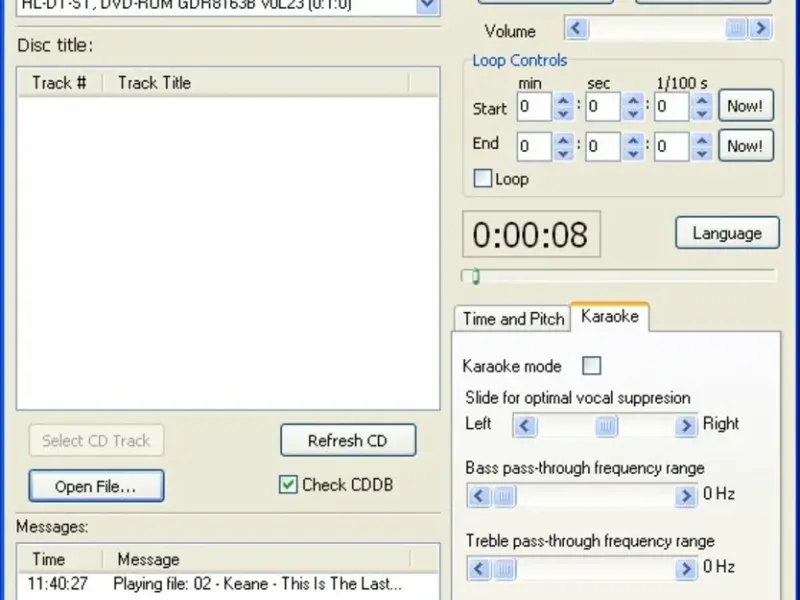800x600 pixels.
Task: Enable Karaoke mode checkbox
Action: point(592,365)
